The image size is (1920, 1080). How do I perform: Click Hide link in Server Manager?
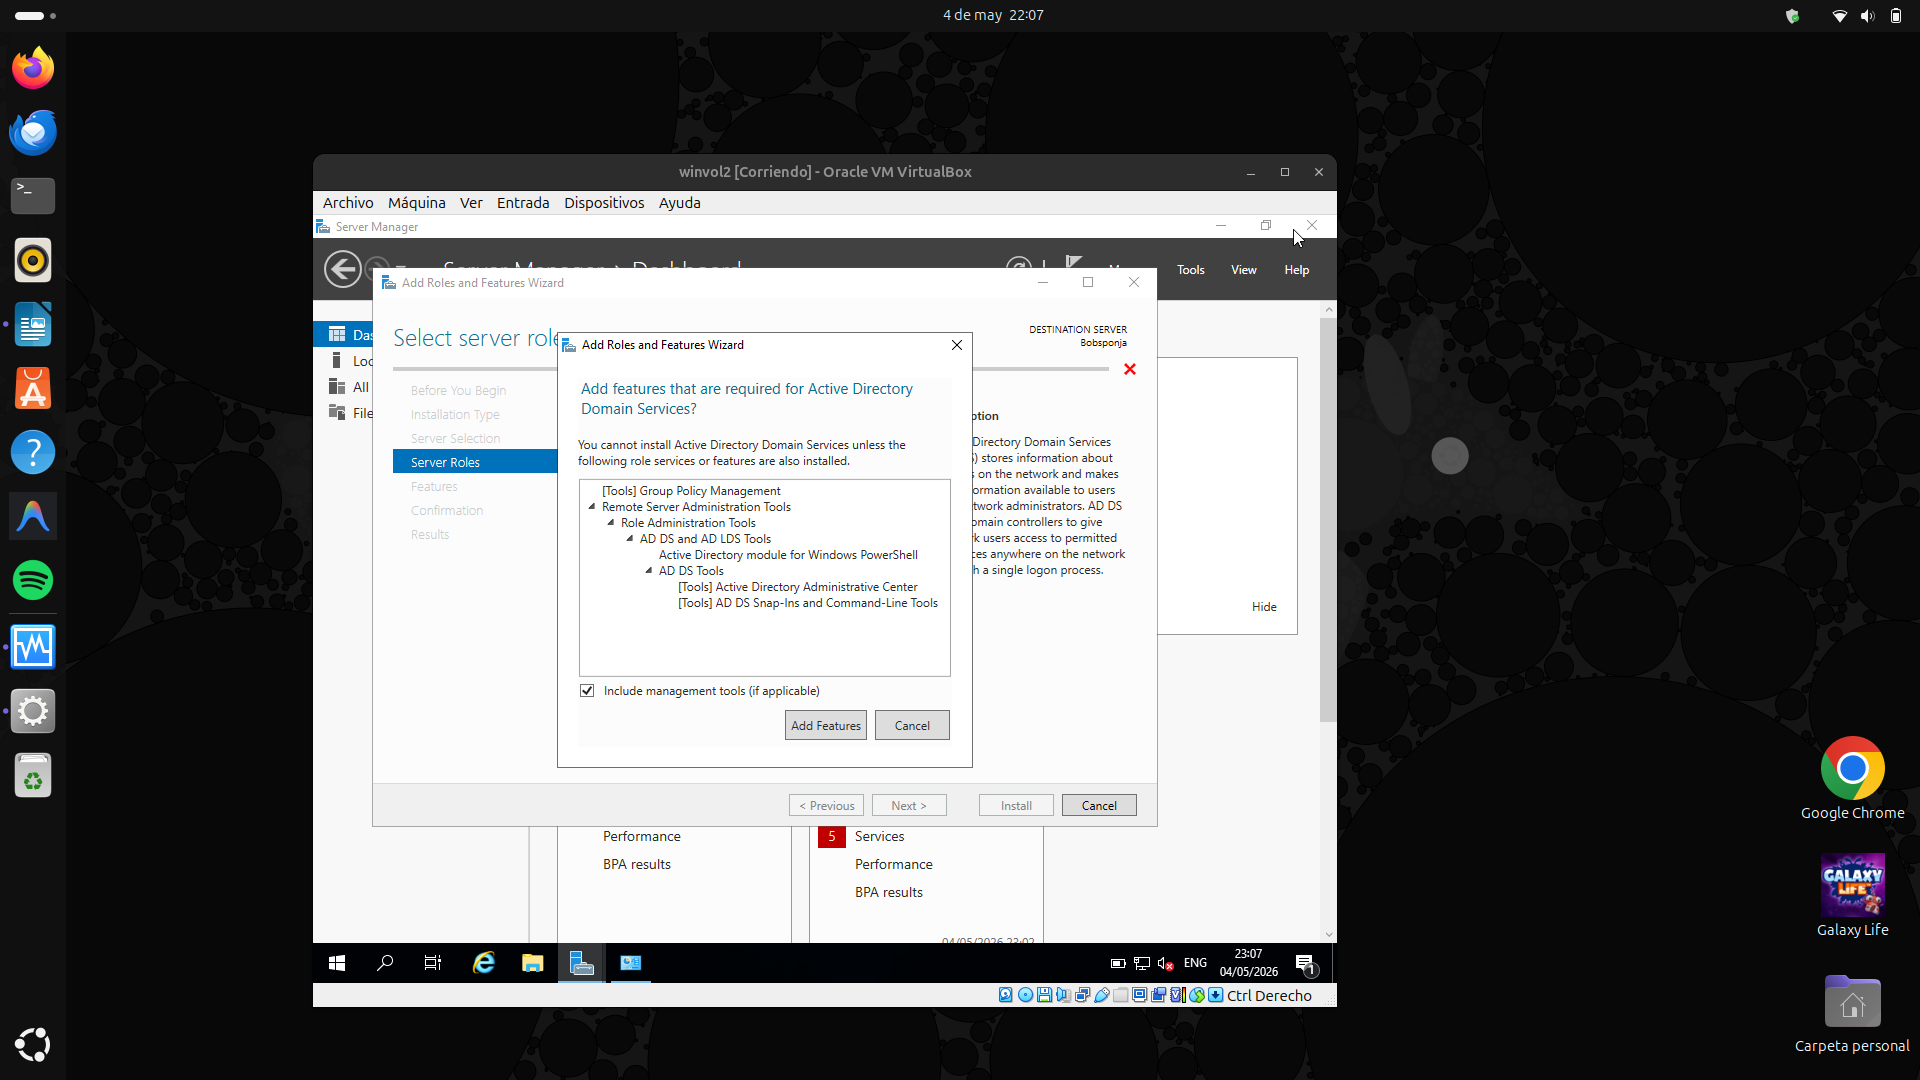coord(1264,607)
